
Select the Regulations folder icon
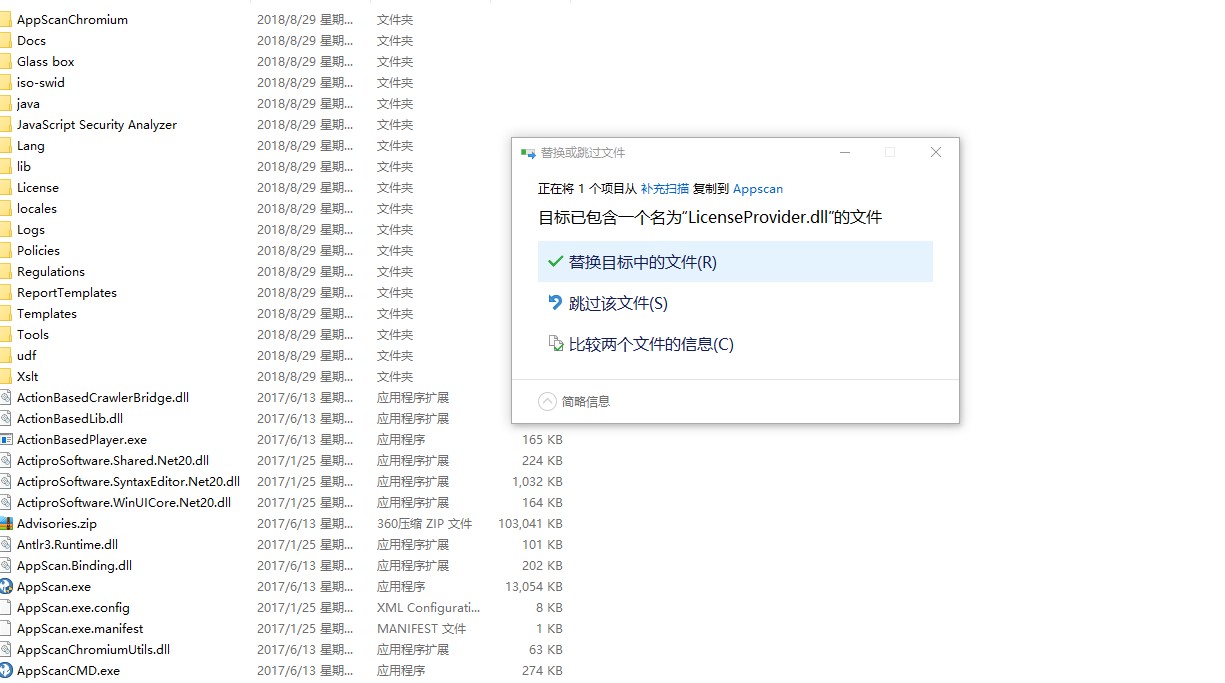click(x=5, y=271)
